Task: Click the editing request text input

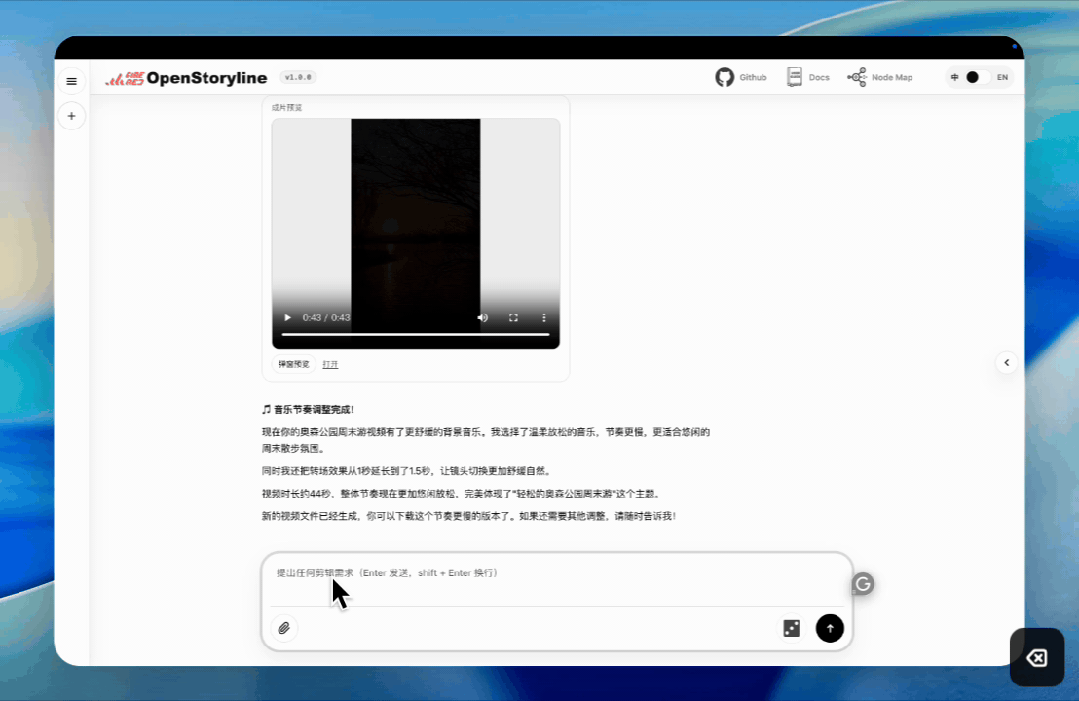Action: coord(556,578)
